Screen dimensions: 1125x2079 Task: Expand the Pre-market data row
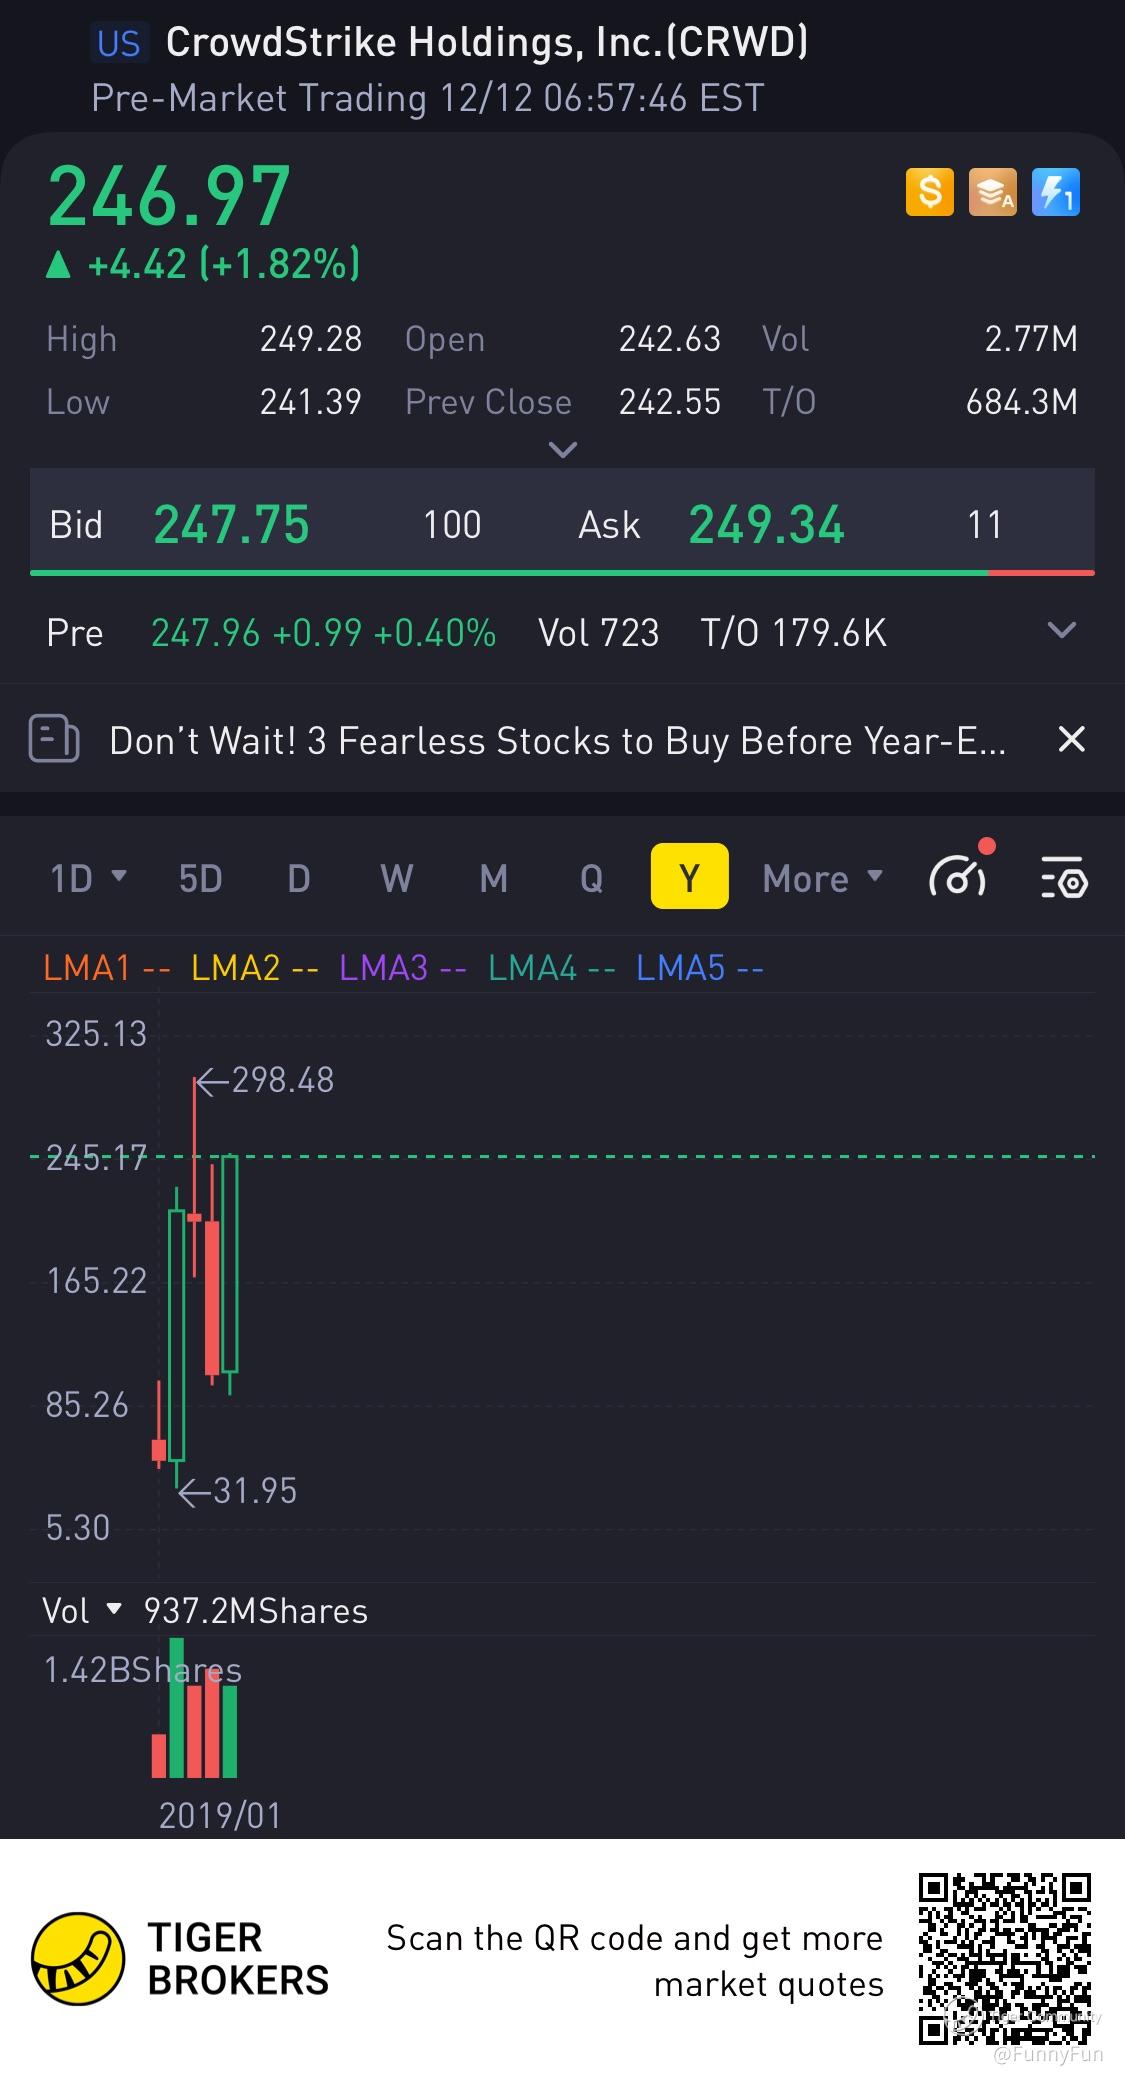pos(1060,631)
